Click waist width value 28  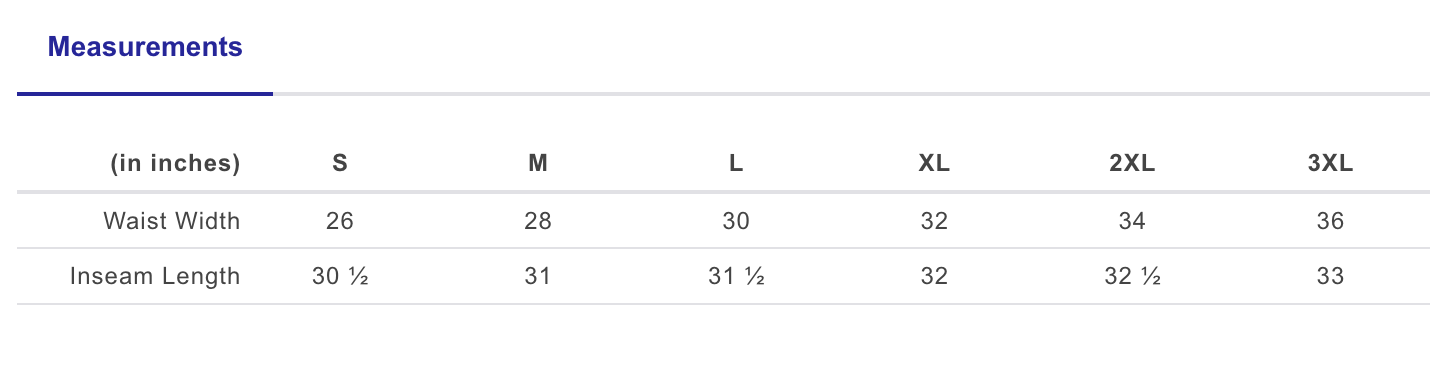pyautogui.click(x=538, y=221)
